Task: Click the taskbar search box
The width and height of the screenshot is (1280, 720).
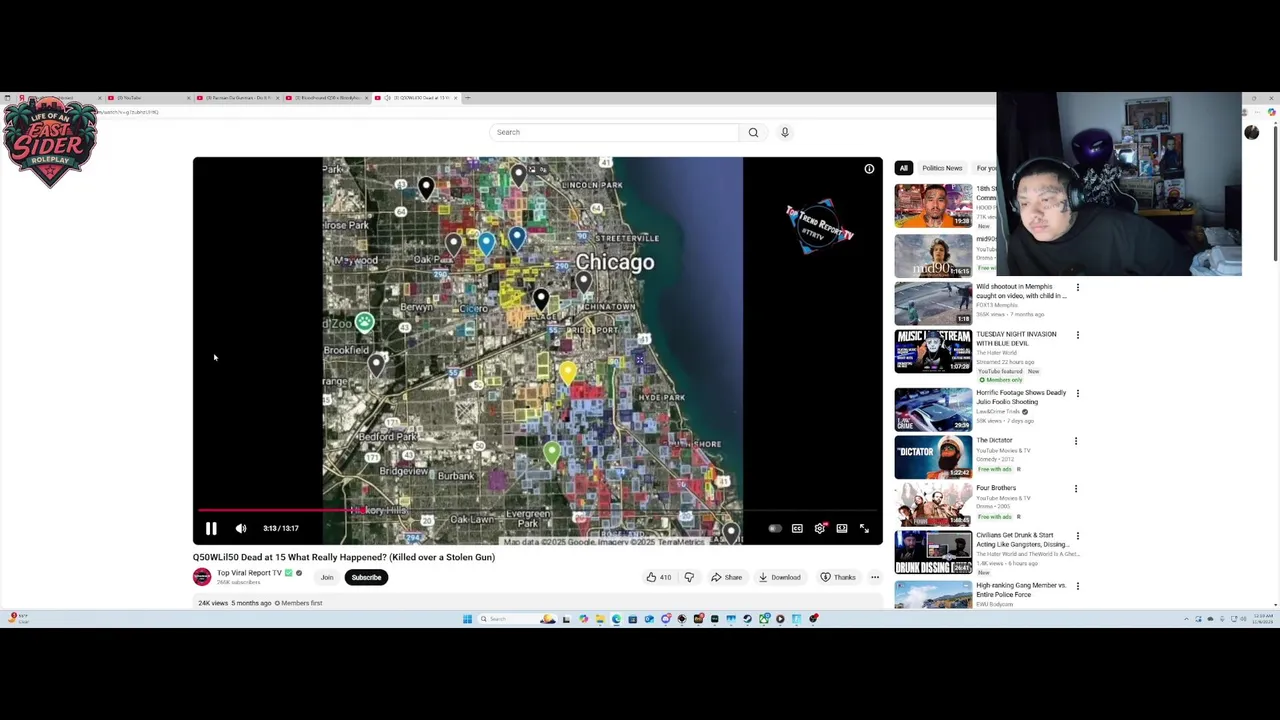Action: pos(518,619)
